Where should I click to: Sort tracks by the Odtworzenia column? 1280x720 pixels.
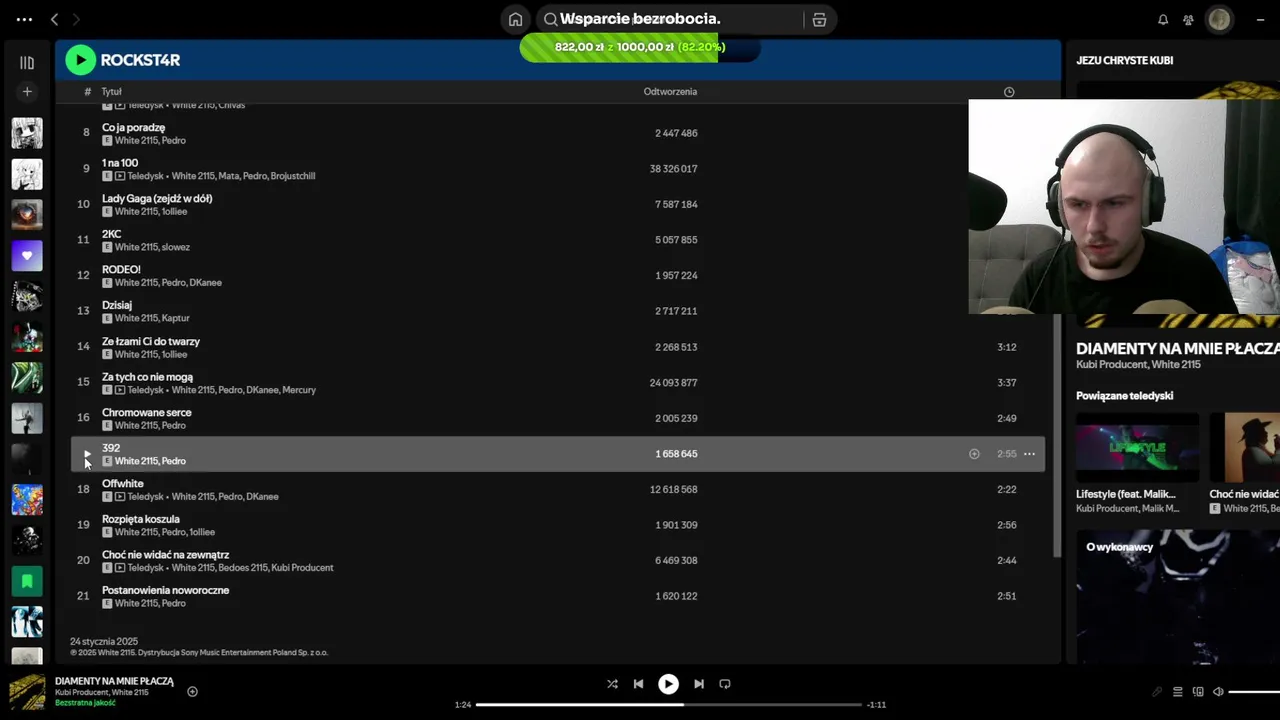pyautogui.click(x=670, y=92)
